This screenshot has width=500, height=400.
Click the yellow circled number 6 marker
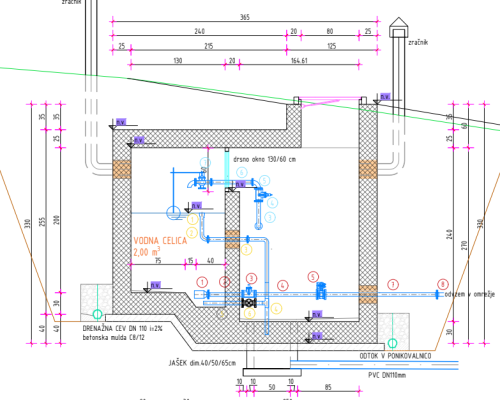[x=249, y=313]
